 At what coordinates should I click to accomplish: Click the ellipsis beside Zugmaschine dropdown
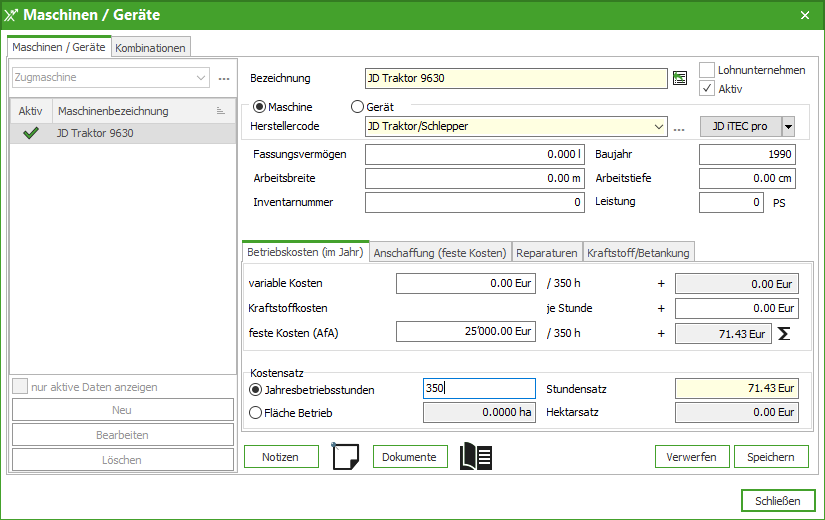point(224,78)
